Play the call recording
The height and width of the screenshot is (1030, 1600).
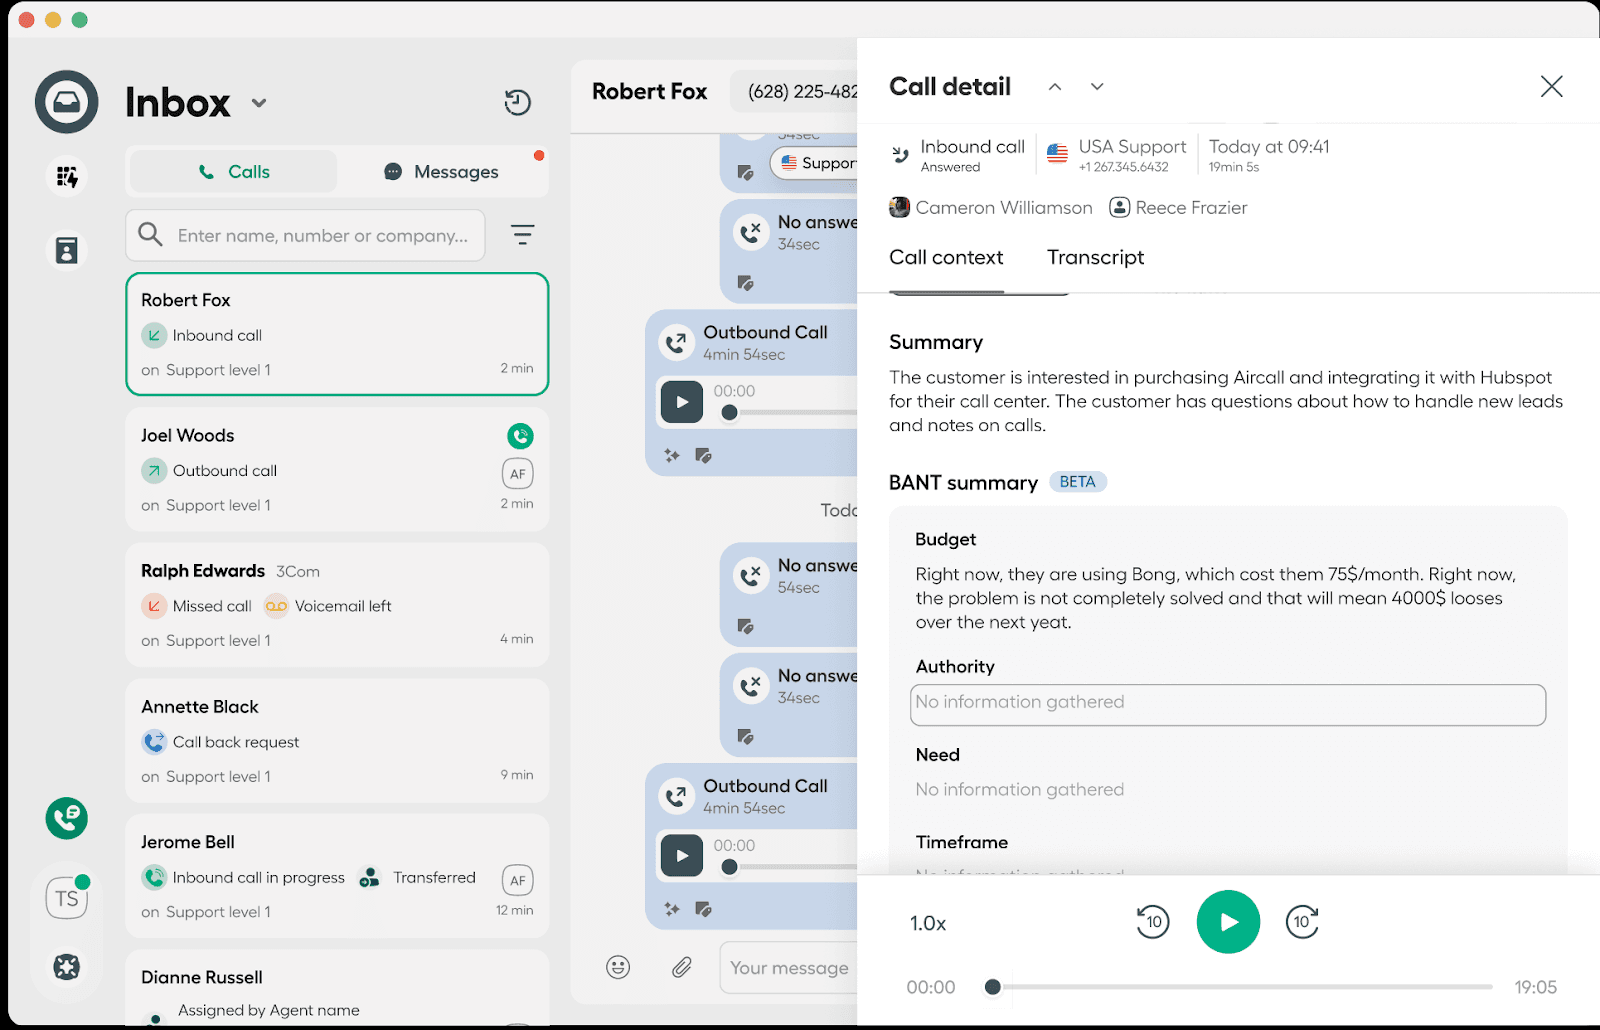pos(1228,922)
